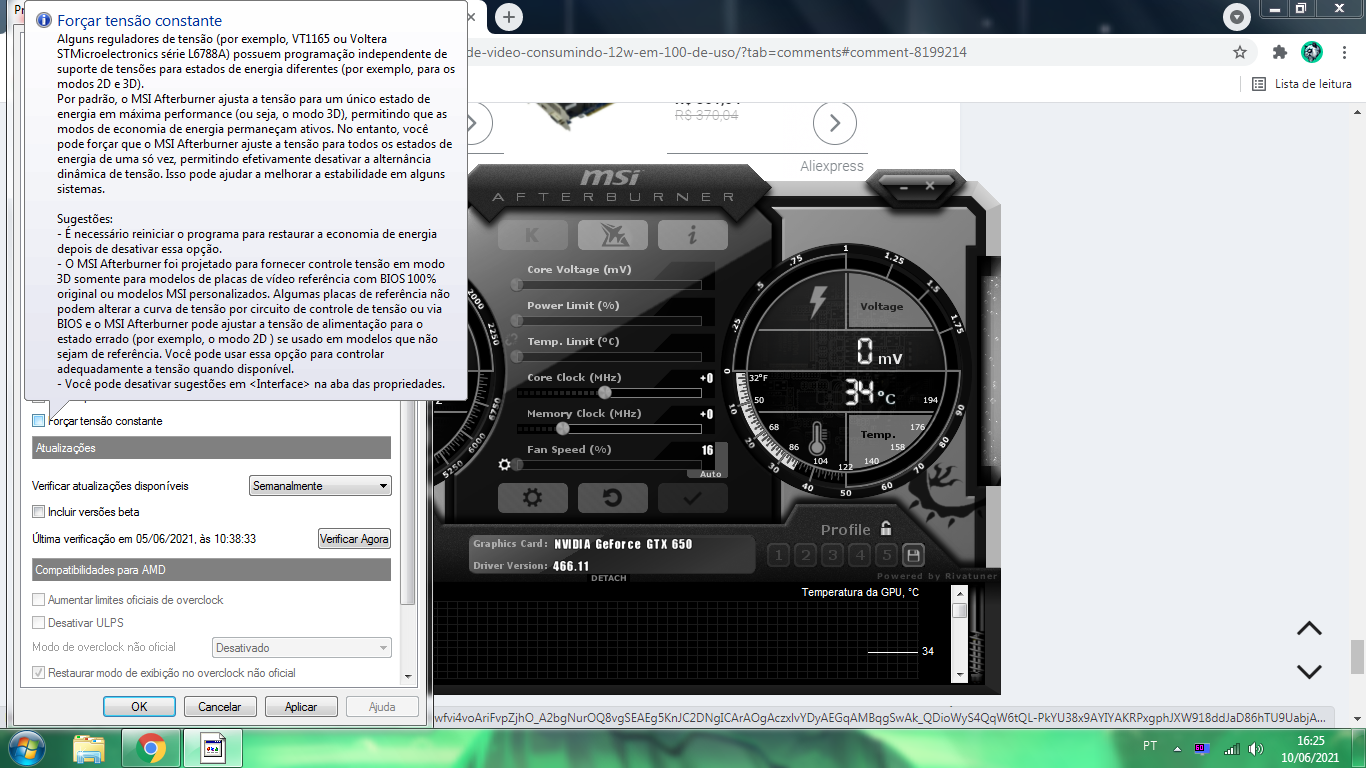The width and height of the screenshot is (1366, 768).
Task: Click the right carousel arrow above Aliexpress
Action: coord(835,124)
